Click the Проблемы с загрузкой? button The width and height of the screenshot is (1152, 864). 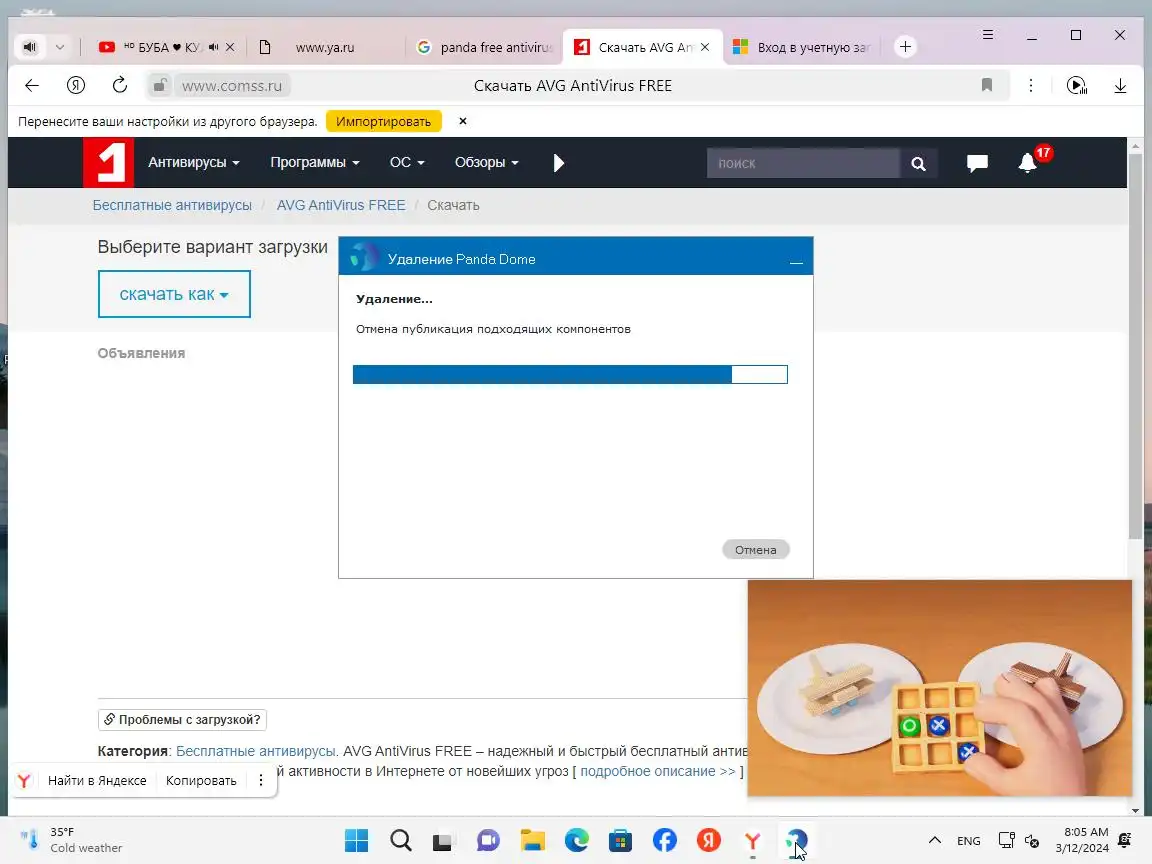point(182,719)
